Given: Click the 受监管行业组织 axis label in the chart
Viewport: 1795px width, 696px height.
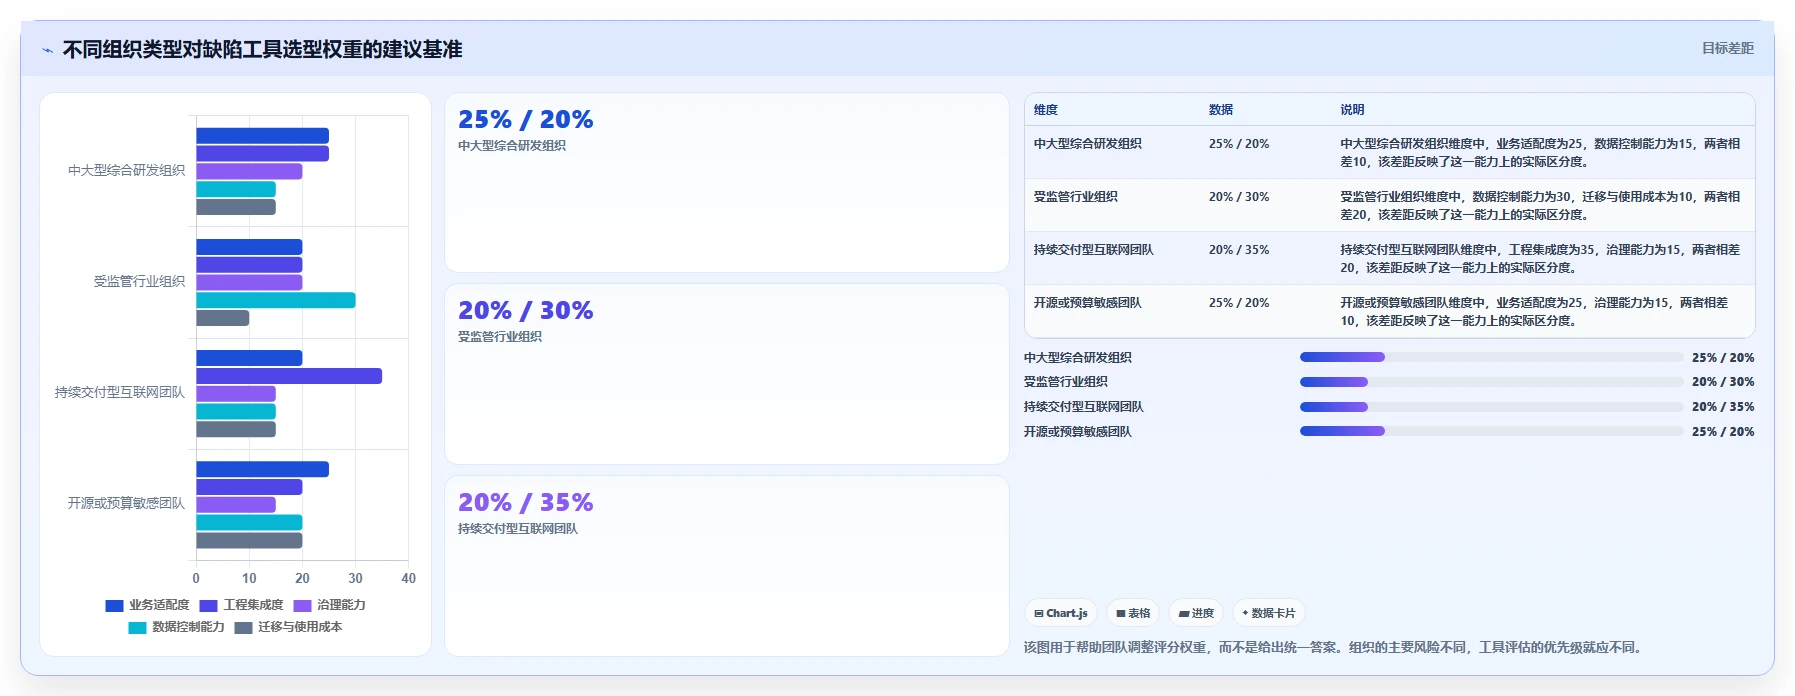Looking at the screenshot, I should (x=139, y=281).
